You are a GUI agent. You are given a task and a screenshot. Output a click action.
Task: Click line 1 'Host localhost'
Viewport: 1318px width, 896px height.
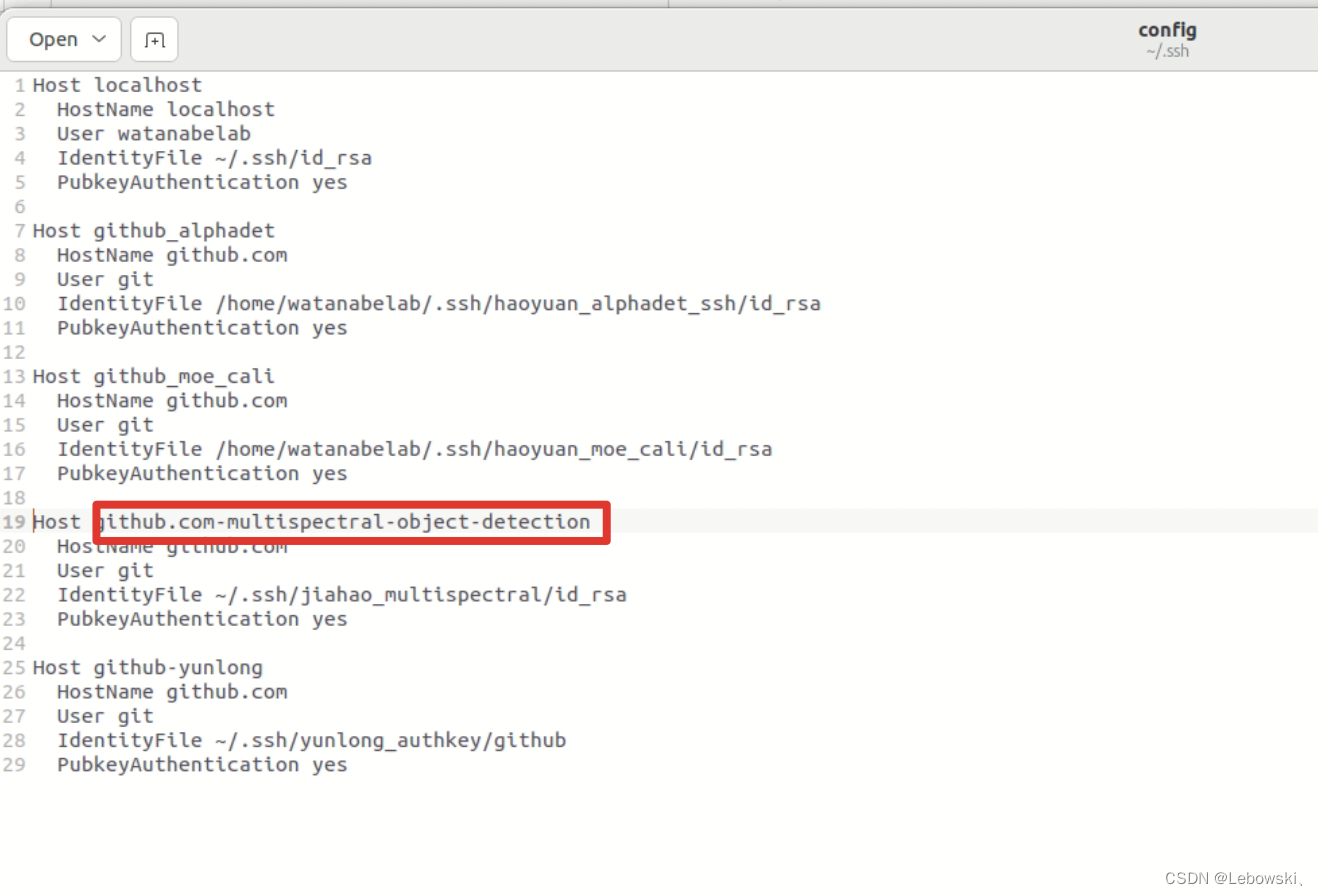point(117,85)
